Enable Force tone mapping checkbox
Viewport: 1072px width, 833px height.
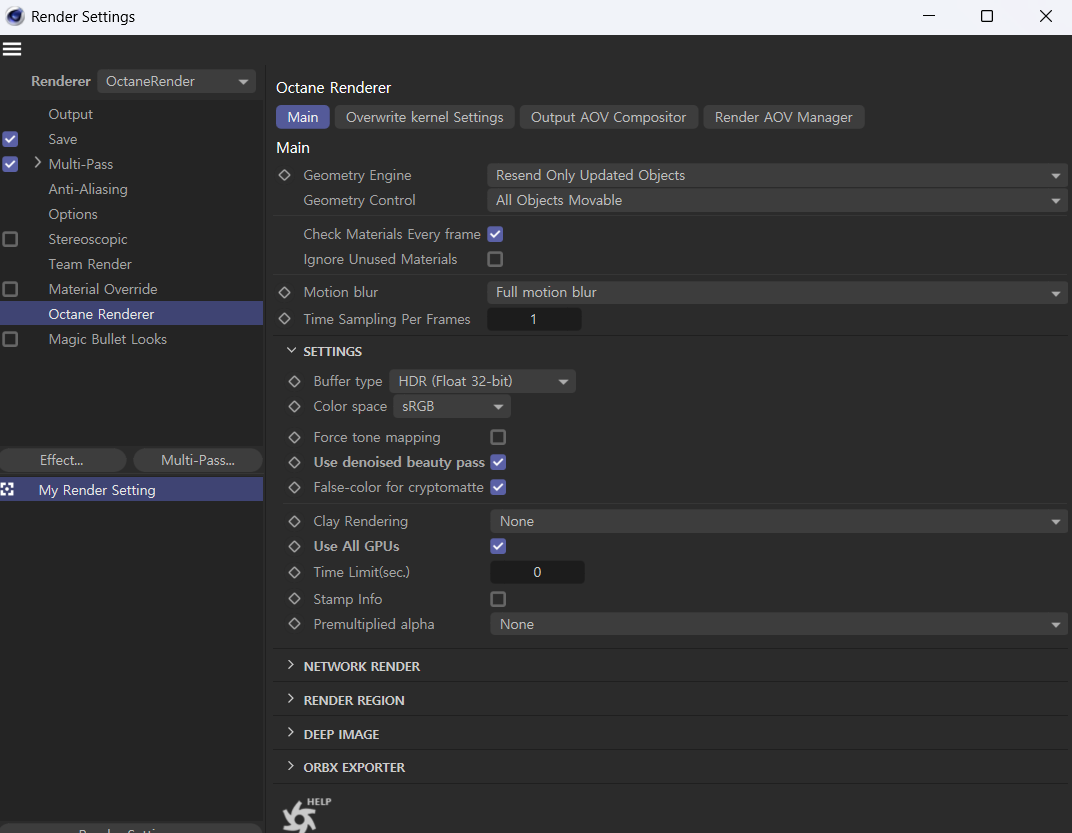498,437
